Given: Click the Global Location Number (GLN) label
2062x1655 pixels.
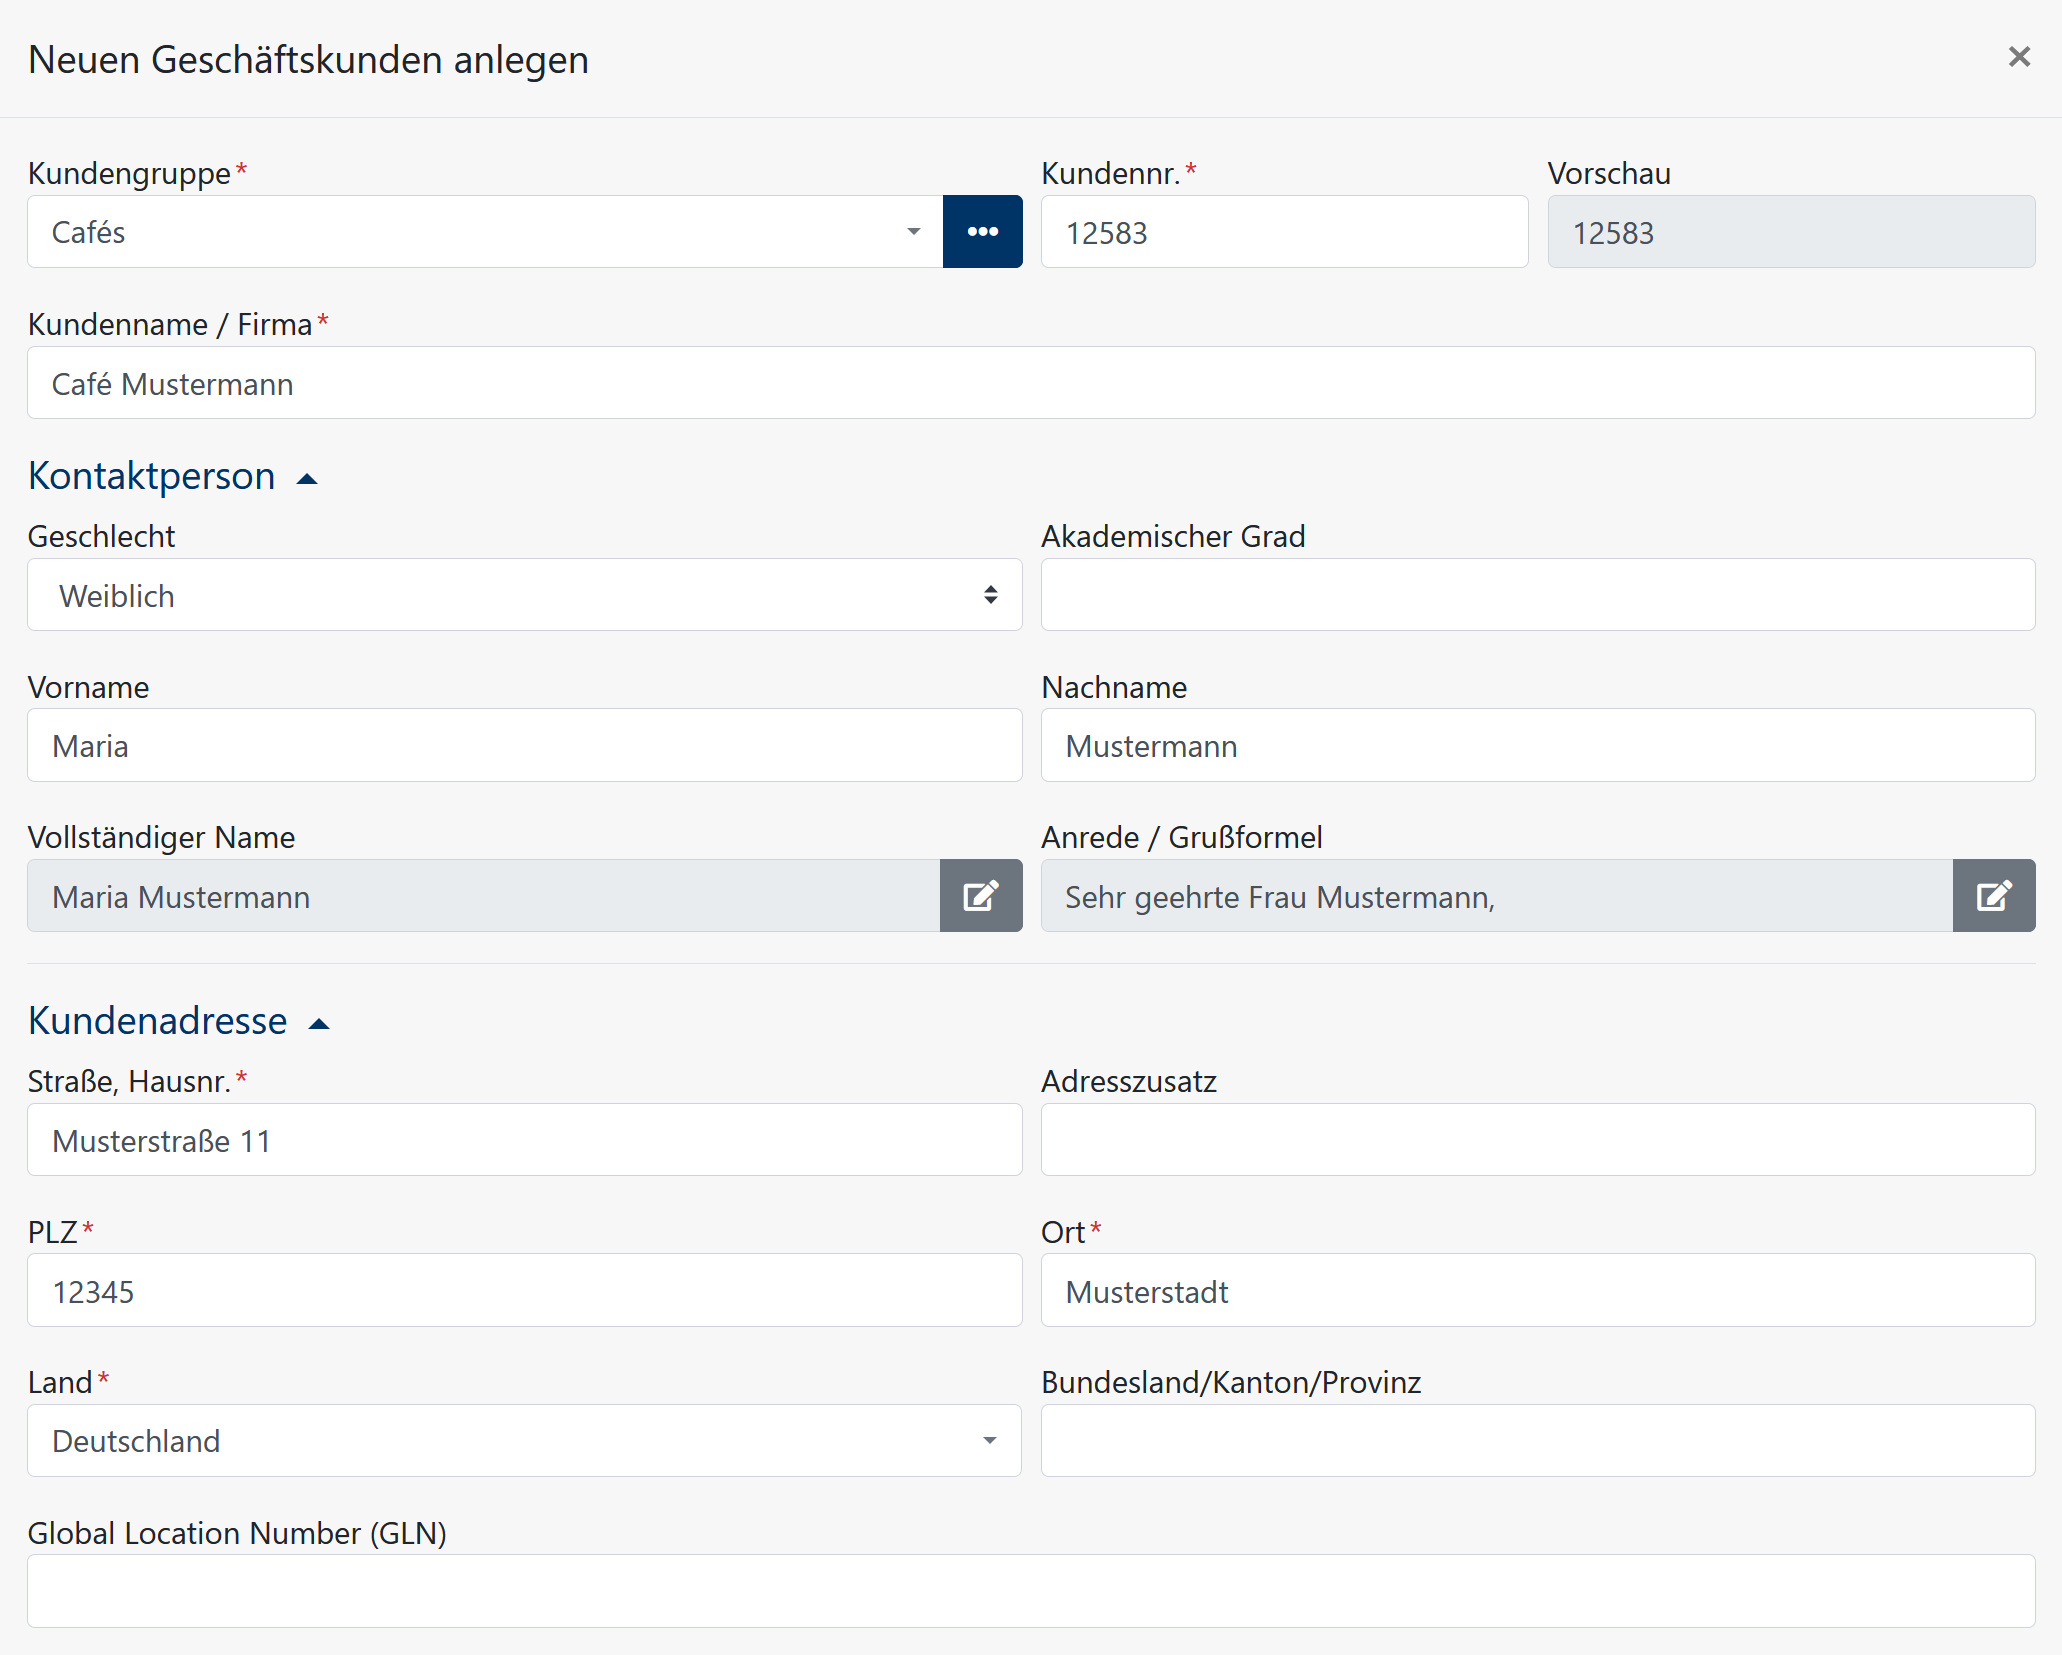Looking at the screenshot, I should [237, 1533].
